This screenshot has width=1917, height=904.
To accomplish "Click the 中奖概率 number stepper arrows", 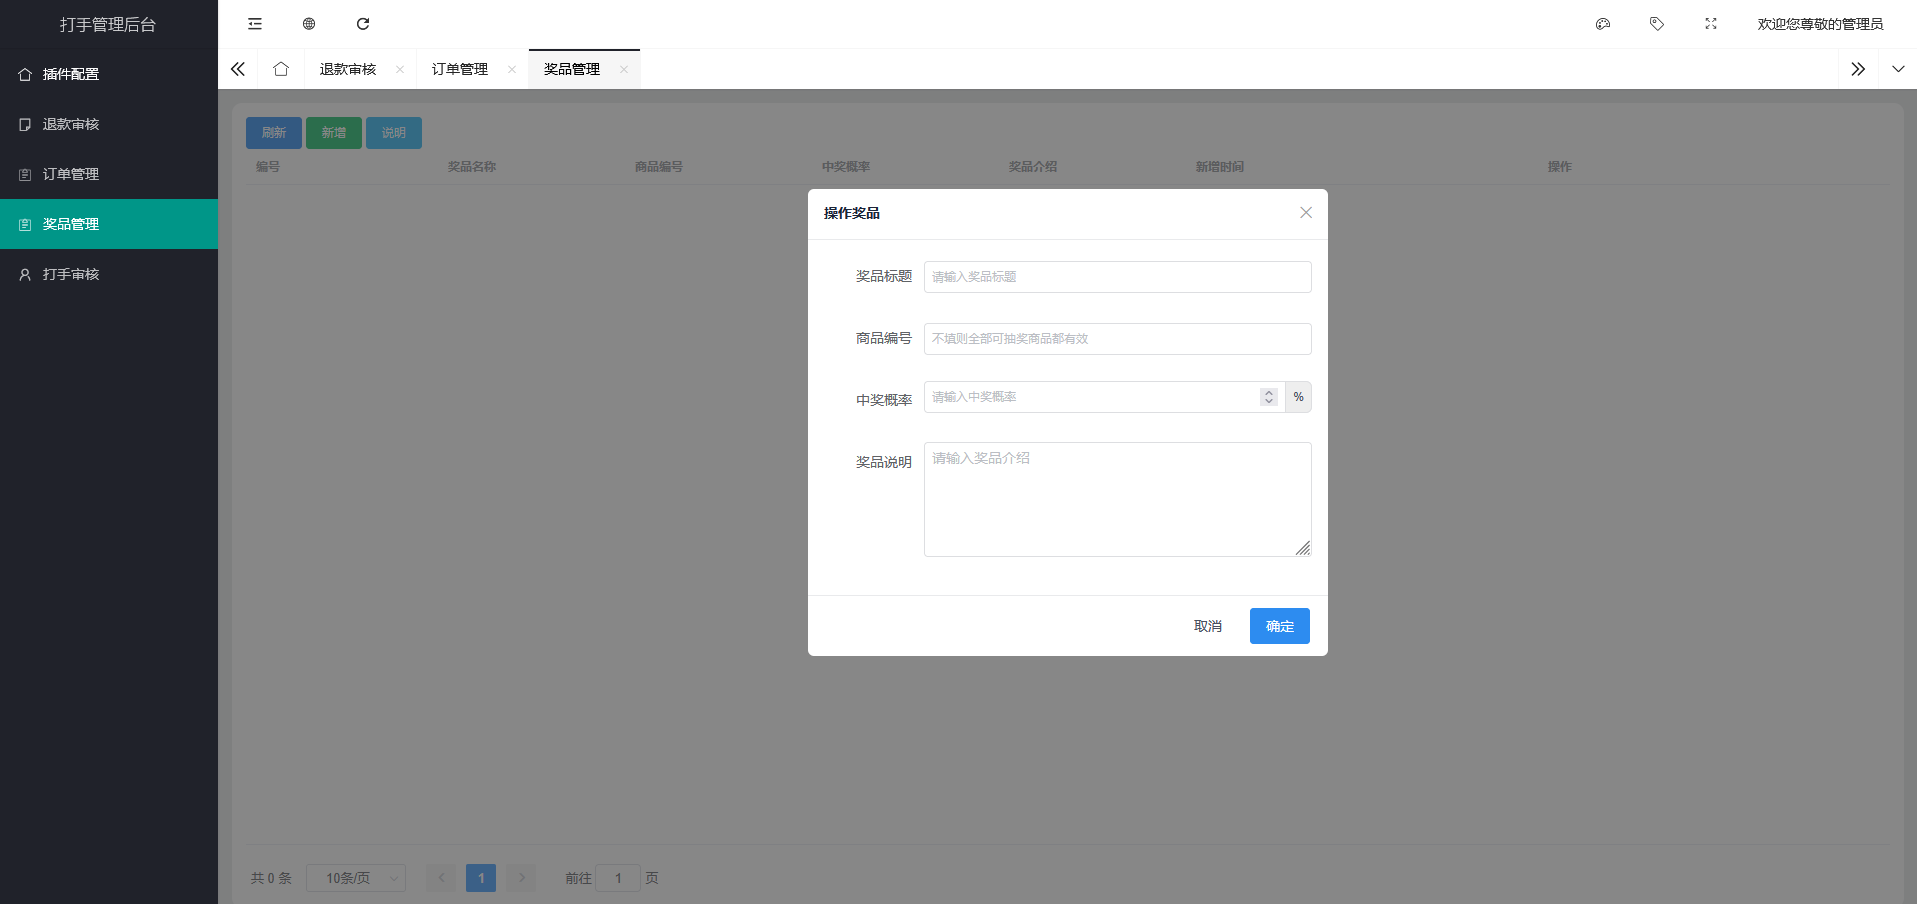I will [x=1269, y=397].
